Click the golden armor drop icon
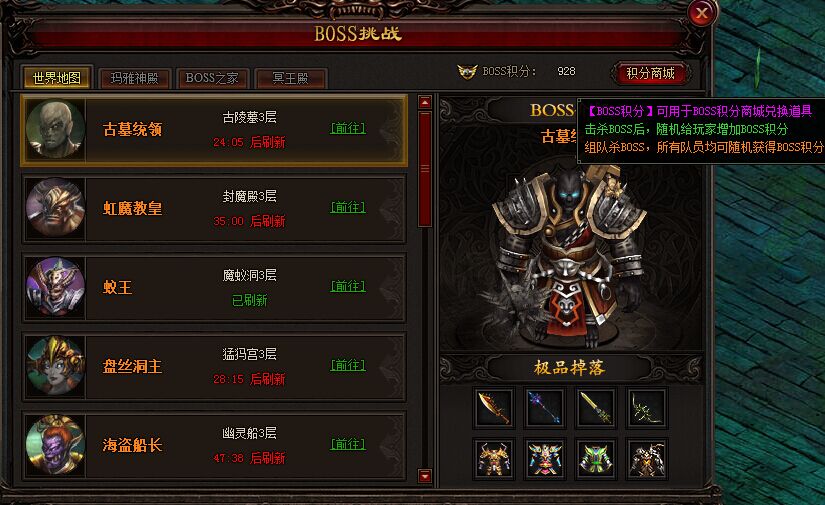 (x=494, y=459)
